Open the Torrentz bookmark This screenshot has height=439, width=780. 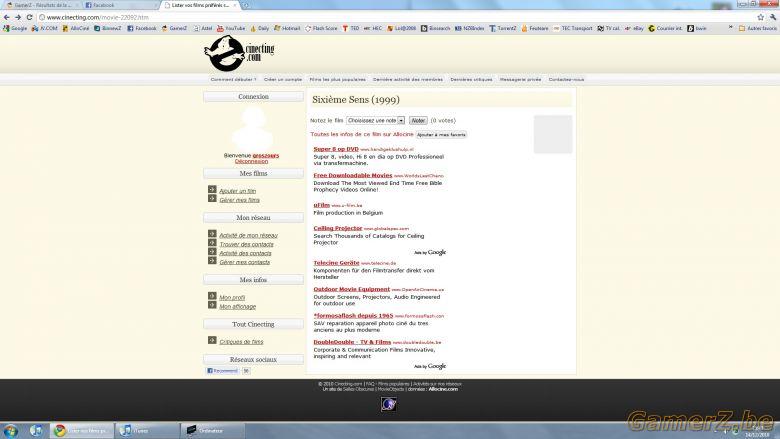502,29
